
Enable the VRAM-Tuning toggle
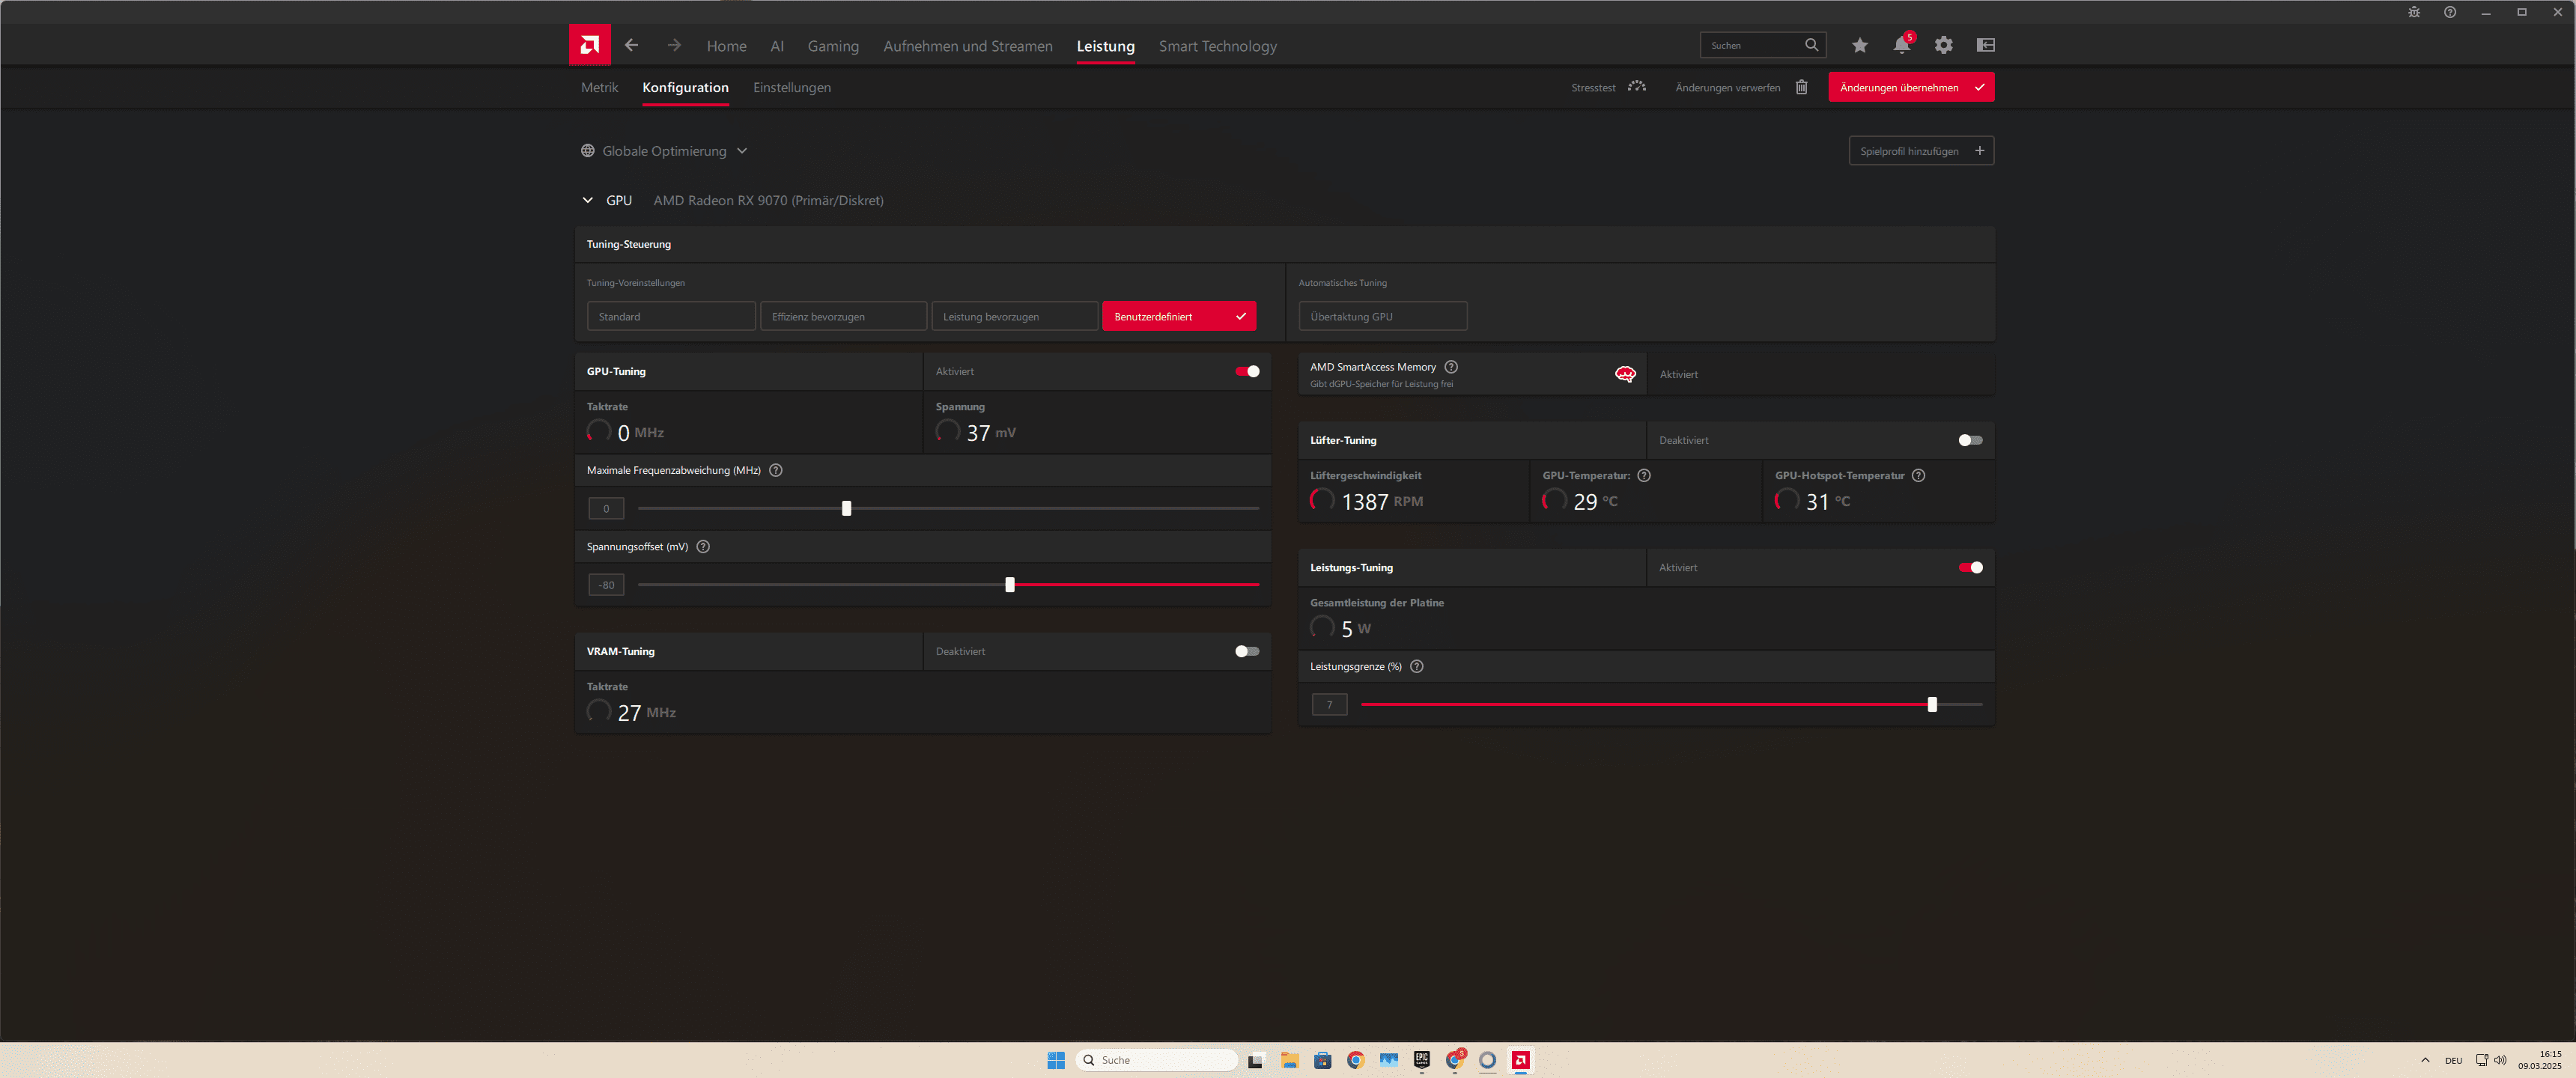point(1246,651)
